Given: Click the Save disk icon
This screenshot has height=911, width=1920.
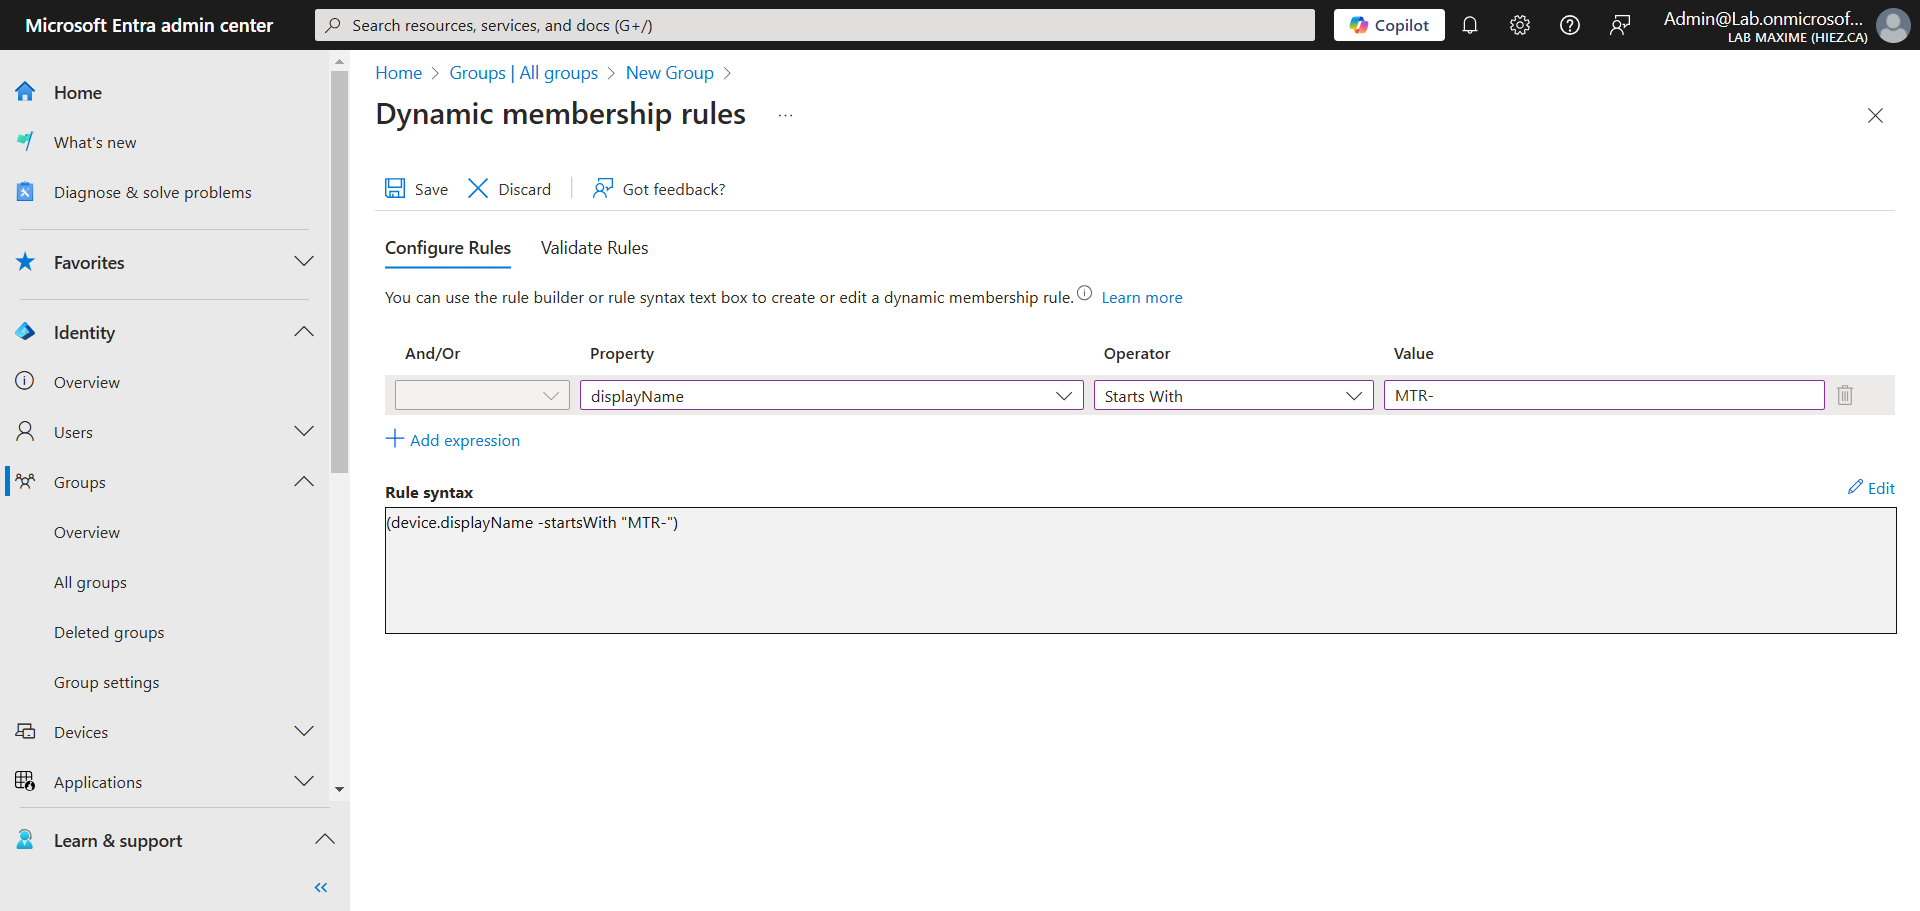Looking at the screenshot, I should tap(395, 189).
